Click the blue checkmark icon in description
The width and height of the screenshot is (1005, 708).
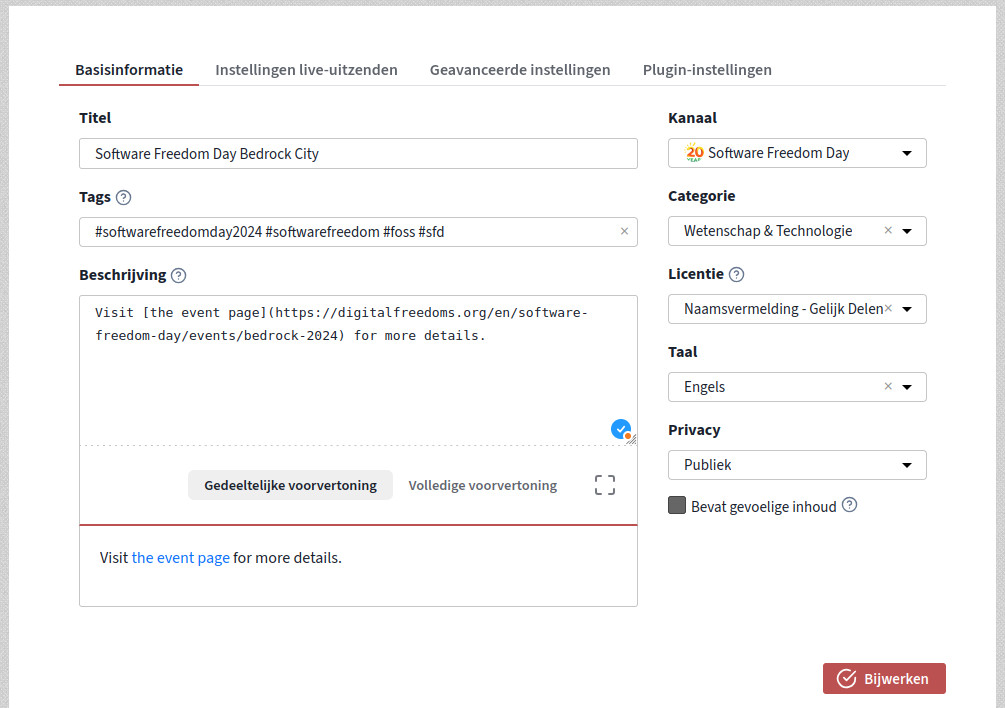tap(620, 429)
